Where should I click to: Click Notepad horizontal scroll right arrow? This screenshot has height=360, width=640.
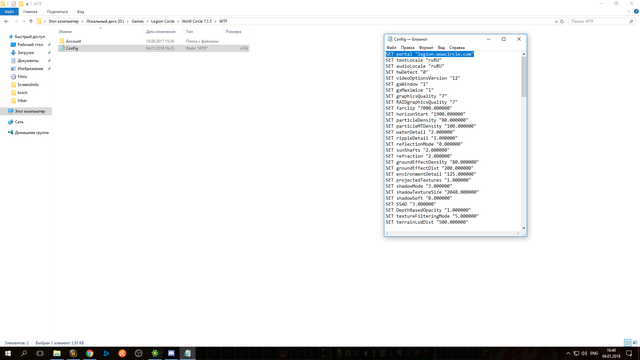[x=518, y=233]
